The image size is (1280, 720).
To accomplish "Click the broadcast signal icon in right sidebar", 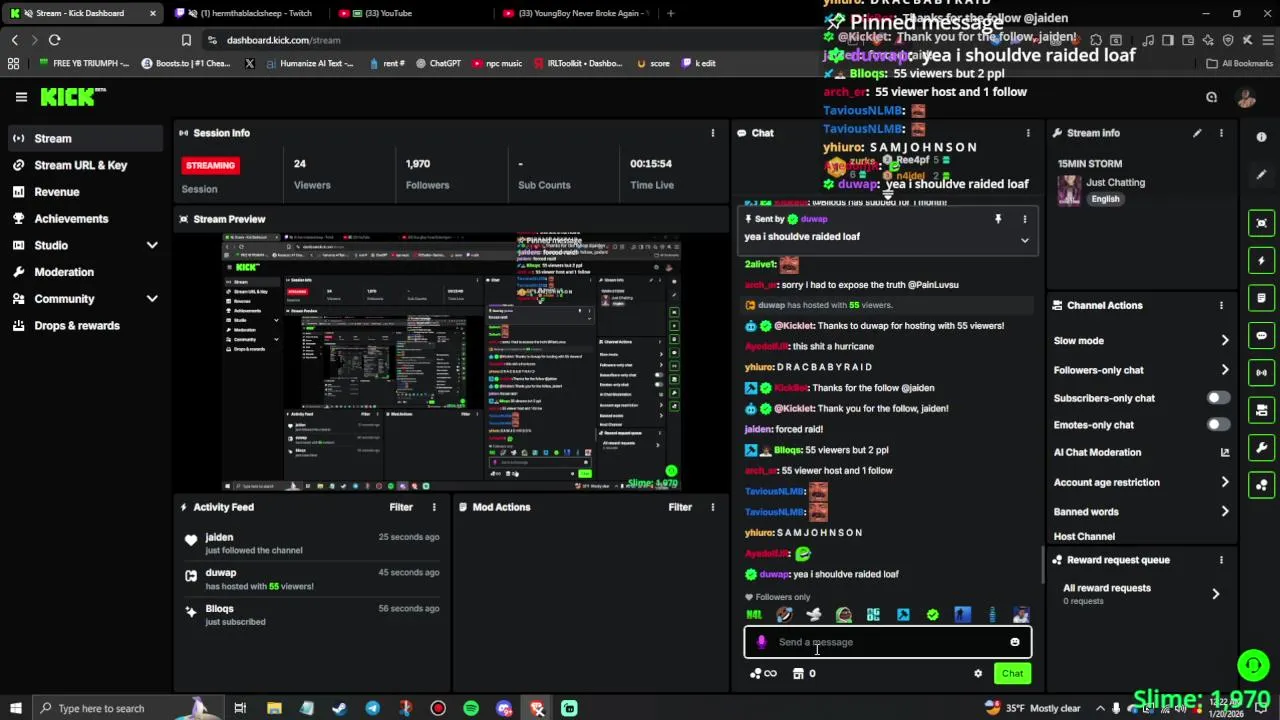I will [x=1262, y=373].
